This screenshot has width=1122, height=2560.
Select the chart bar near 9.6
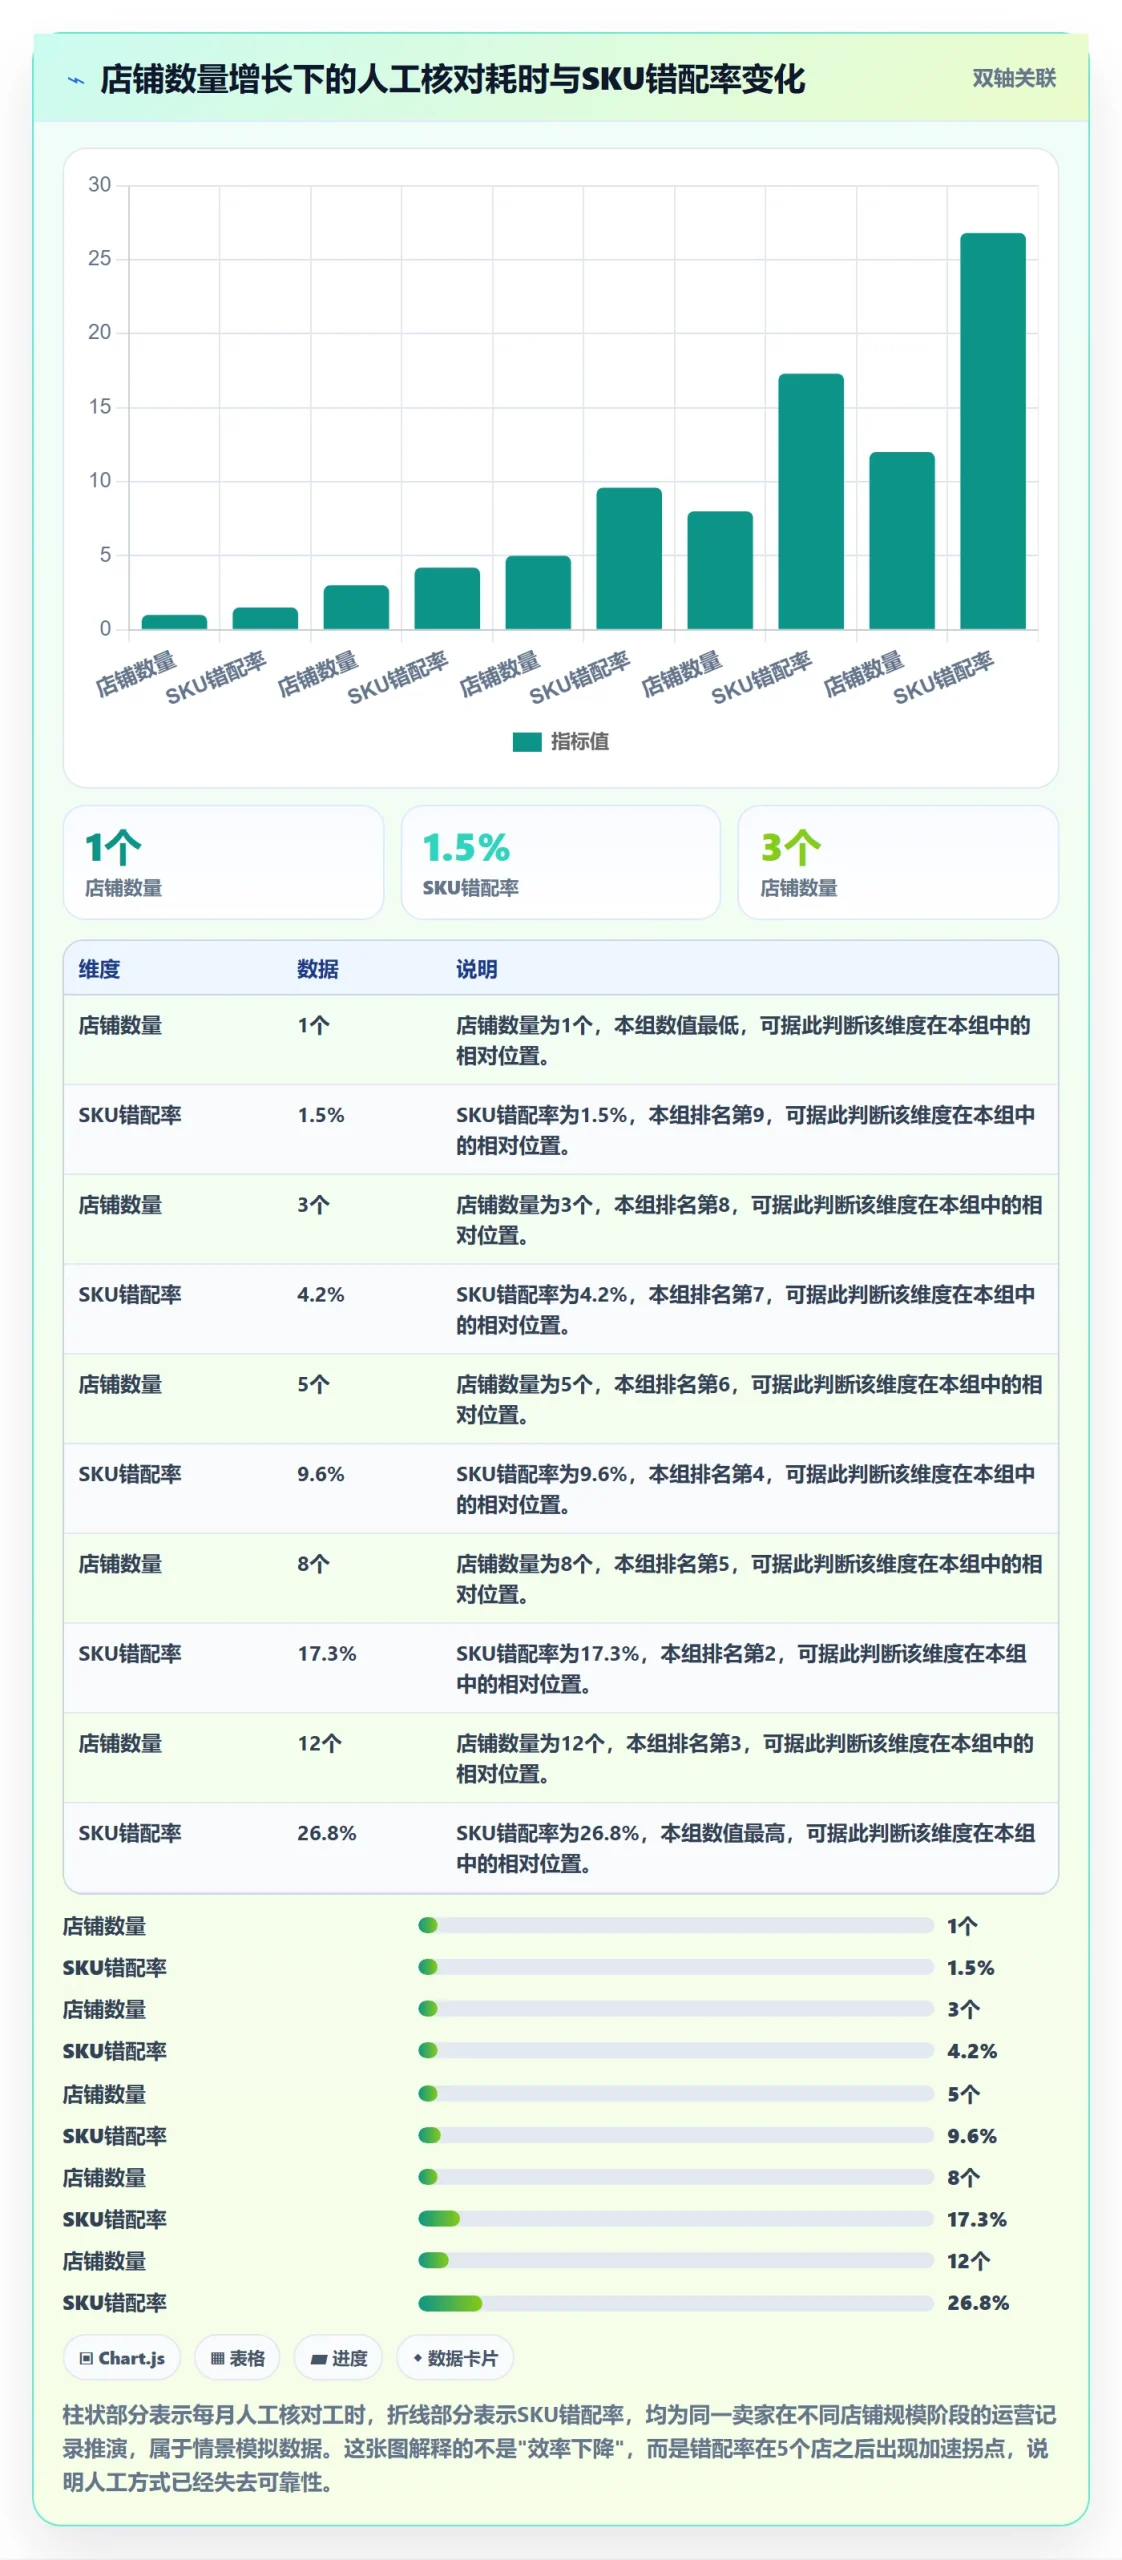(x=628, y=558)
